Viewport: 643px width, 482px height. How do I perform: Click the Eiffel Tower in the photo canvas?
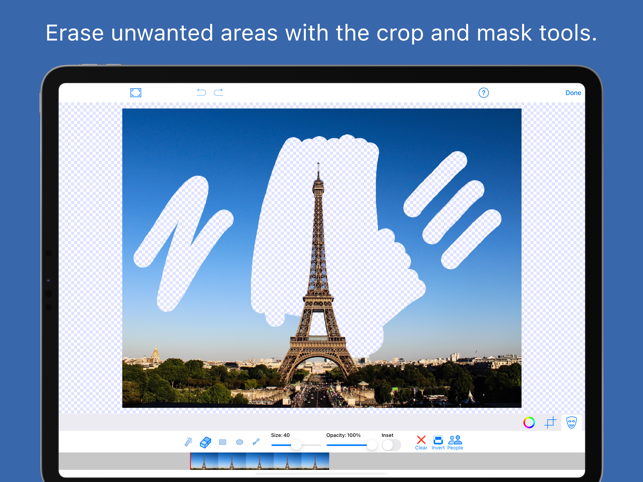pos(318,275)
